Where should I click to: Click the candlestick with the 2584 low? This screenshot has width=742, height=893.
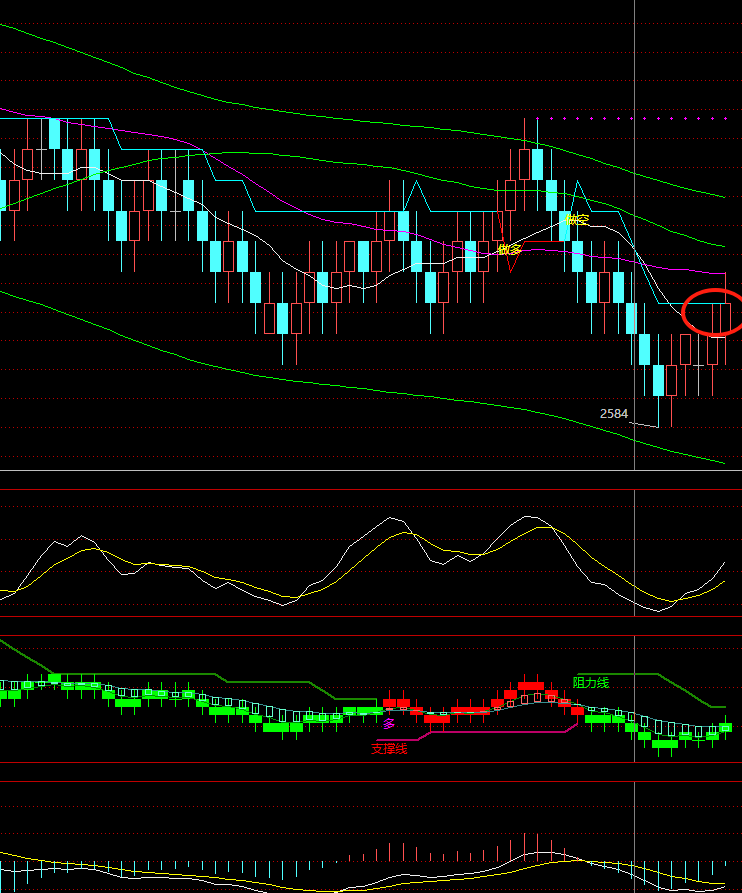click(658, 380)
